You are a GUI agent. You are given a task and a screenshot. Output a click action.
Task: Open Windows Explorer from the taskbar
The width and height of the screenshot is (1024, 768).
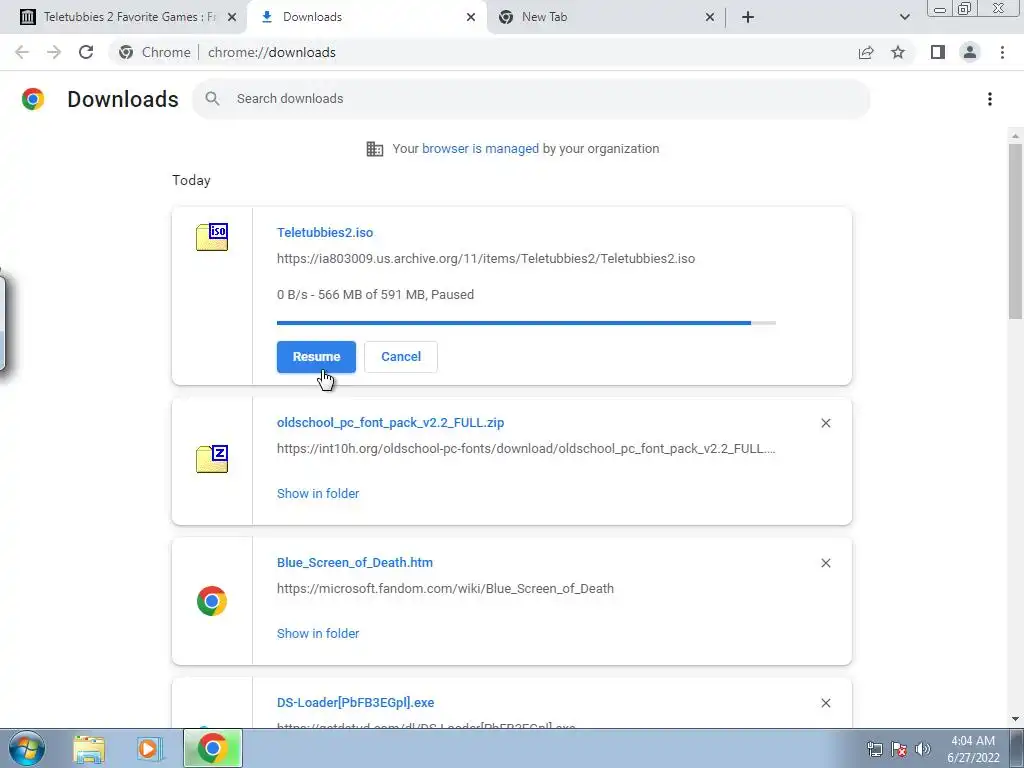[x=89, y=748]
